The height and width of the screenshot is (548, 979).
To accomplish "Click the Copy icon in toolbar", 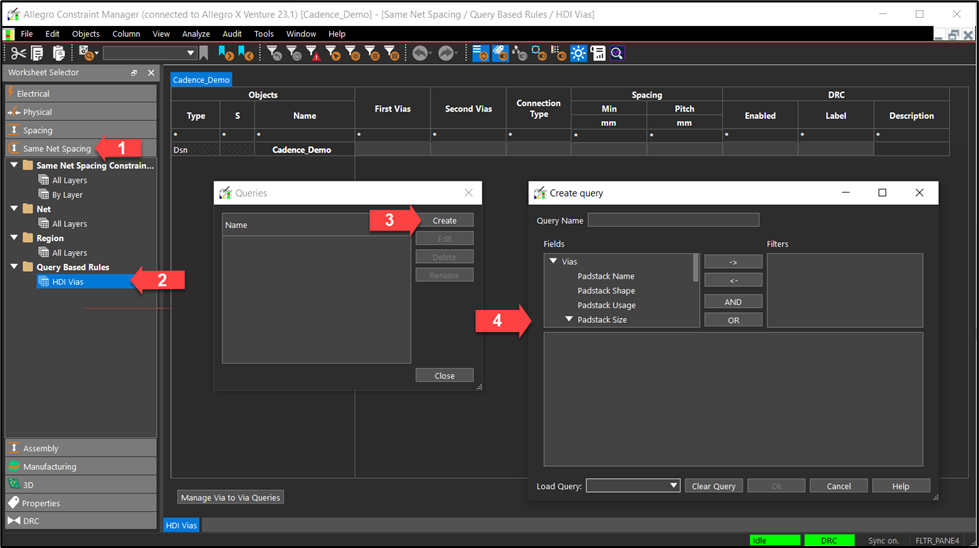I will tap(37, 54).
